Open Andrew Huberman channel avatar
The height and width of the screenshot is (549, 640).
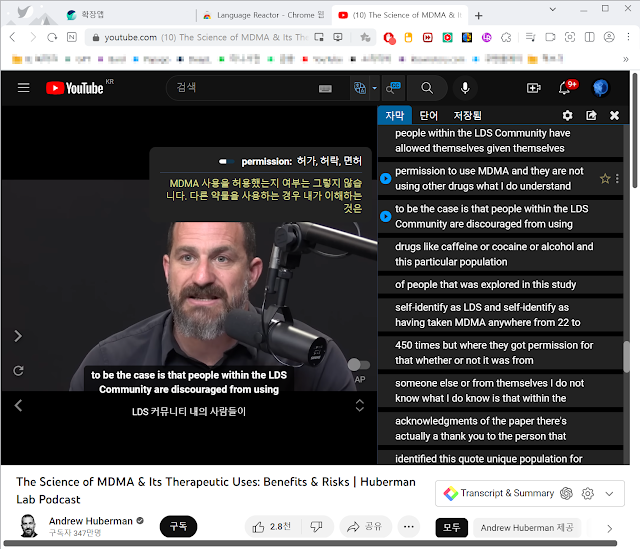[x=29, y=526]
